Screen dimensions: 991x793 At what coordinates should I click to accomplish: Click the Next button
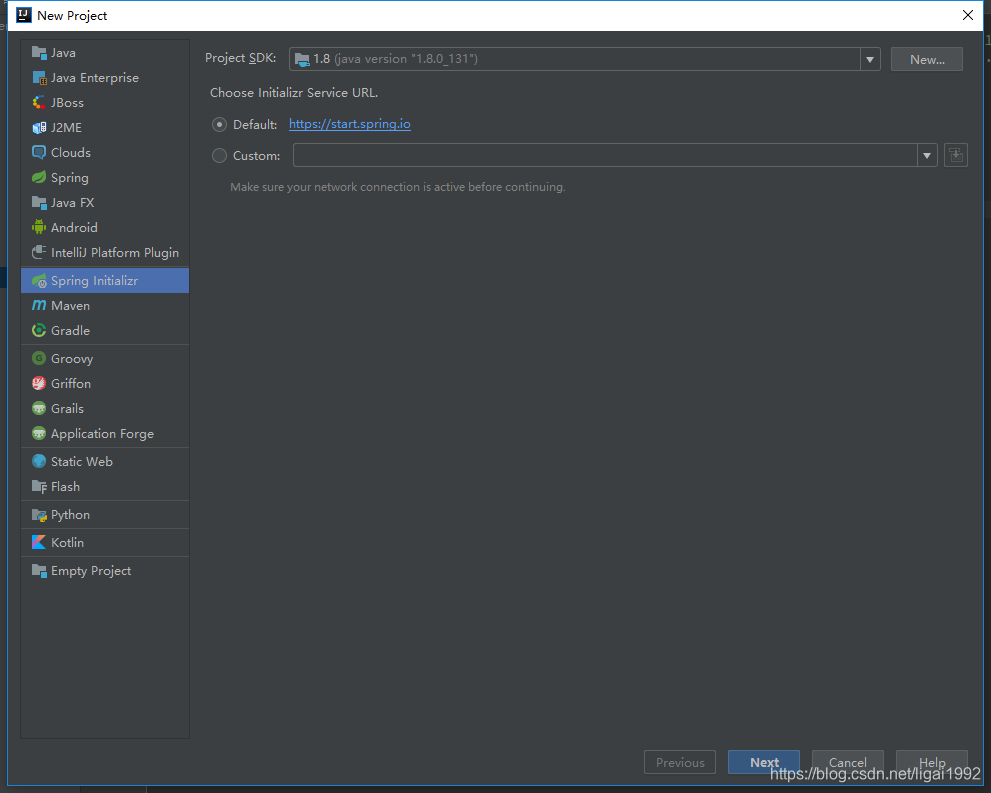point(763,762)
